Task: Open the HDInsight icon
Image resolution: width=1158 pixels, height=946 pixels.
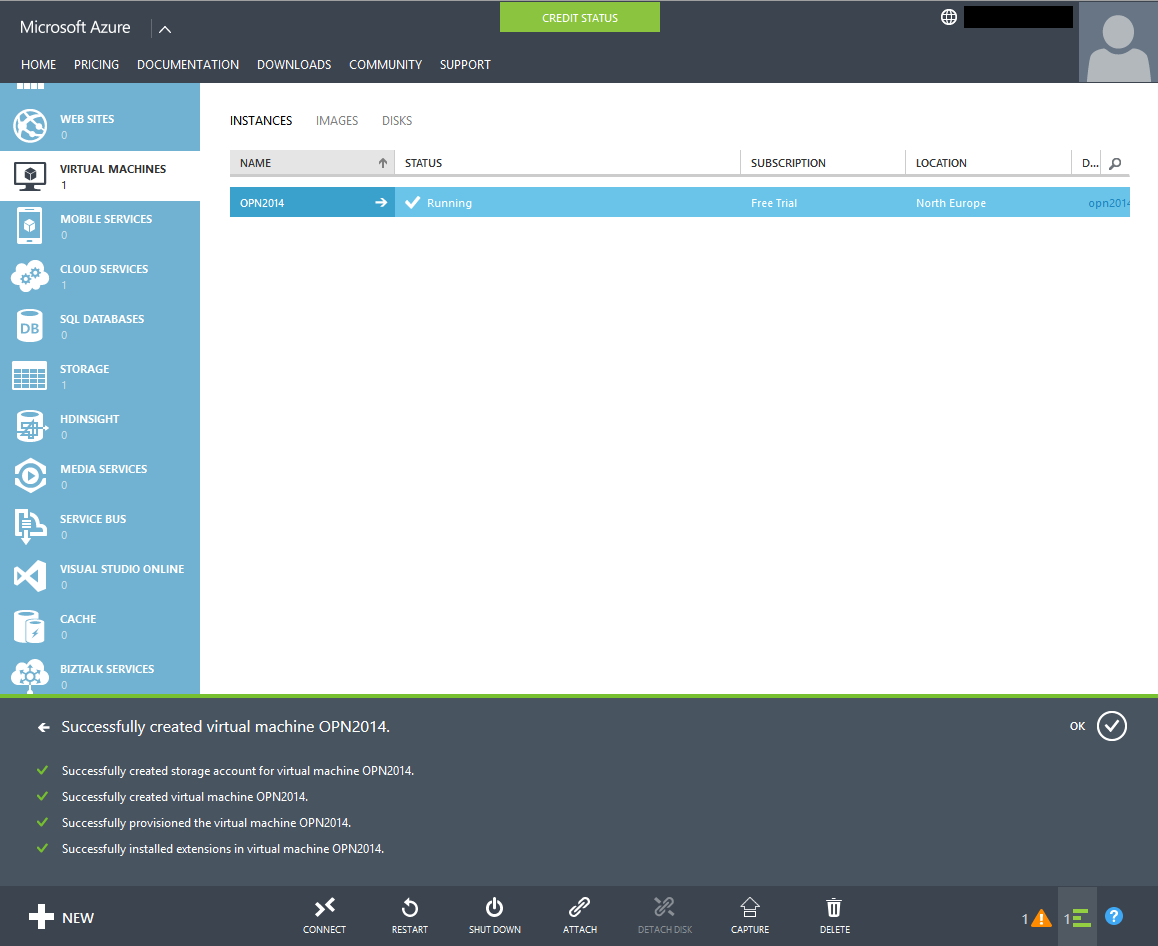Action: pyautogui.click(x=30, y=426)
